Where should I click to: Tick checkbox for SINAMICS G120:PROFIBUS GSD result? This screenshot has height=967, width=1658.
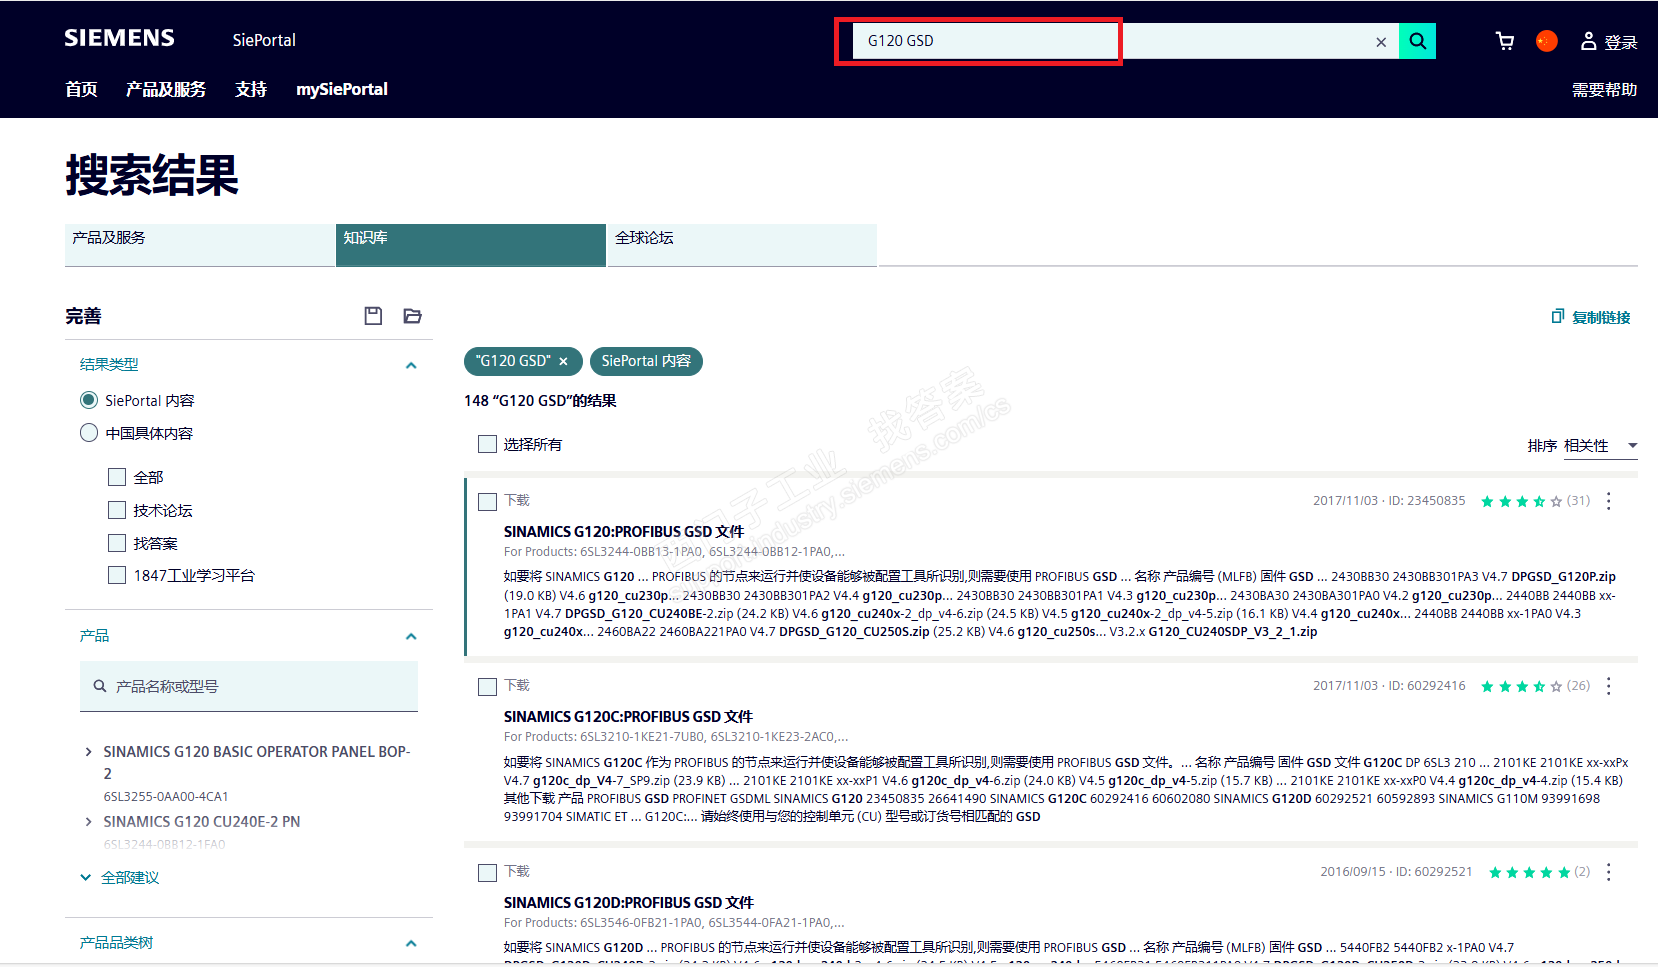pos(488,501)
